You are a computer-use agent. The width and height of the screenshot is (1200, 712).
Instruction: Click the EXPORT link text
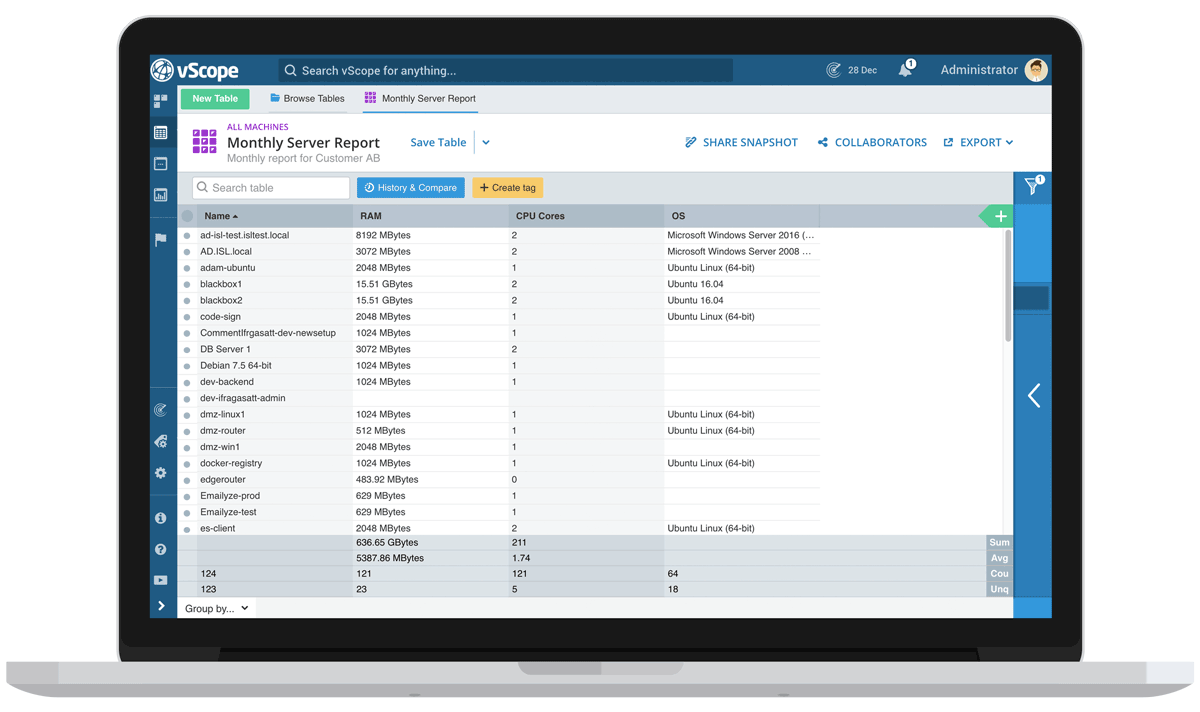(x=980, y=143)
